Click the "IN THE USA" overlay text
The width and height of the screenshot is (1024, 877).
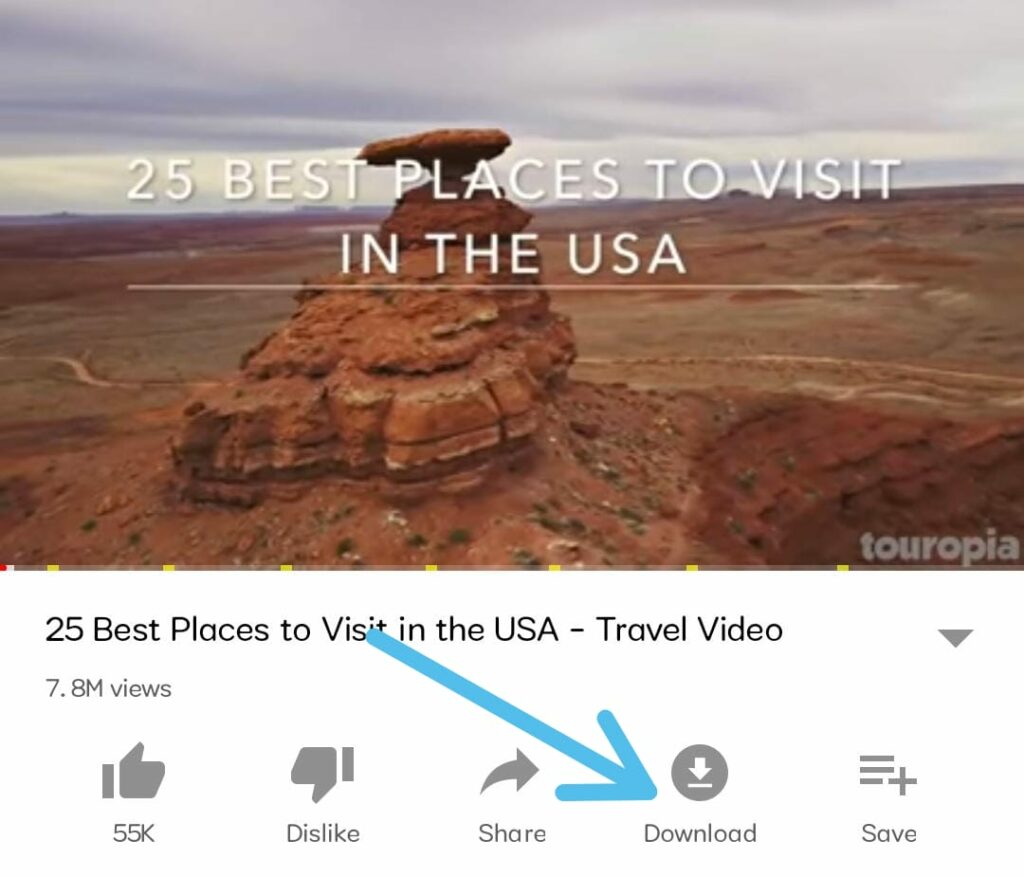pos(513,254)
